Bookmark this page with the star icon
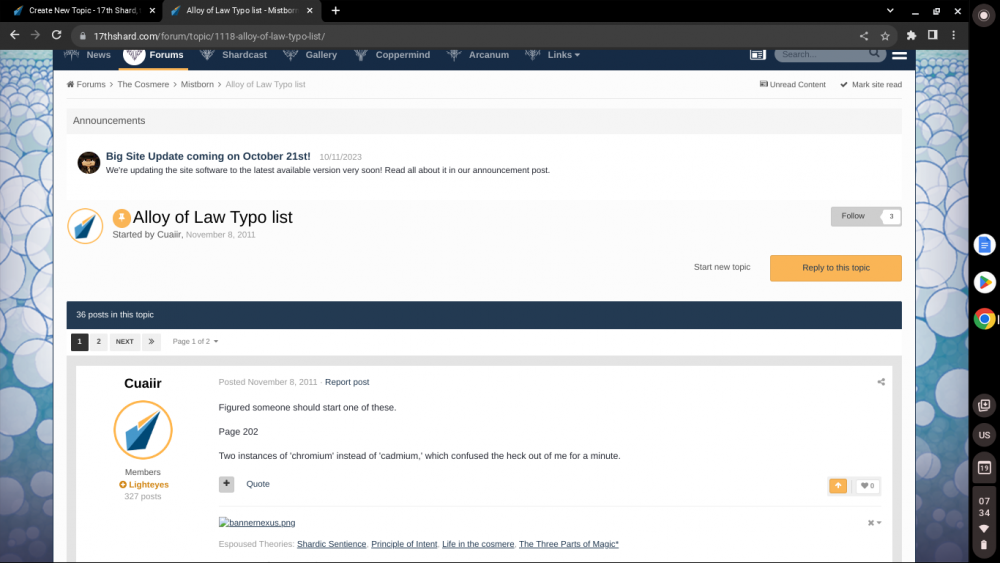Viewport: 1000px width, 563px height. [x=885, y=36]
